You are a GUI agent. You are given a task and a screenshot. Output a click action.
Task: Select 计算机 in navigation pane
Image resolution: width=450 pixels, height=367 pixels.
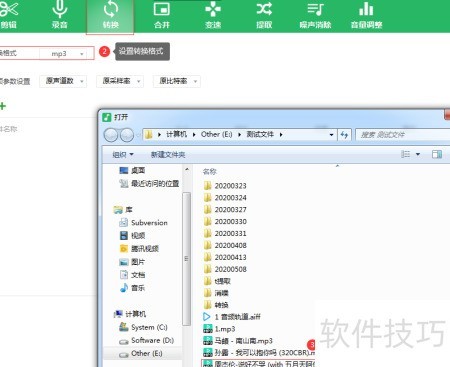coord(130,314)
